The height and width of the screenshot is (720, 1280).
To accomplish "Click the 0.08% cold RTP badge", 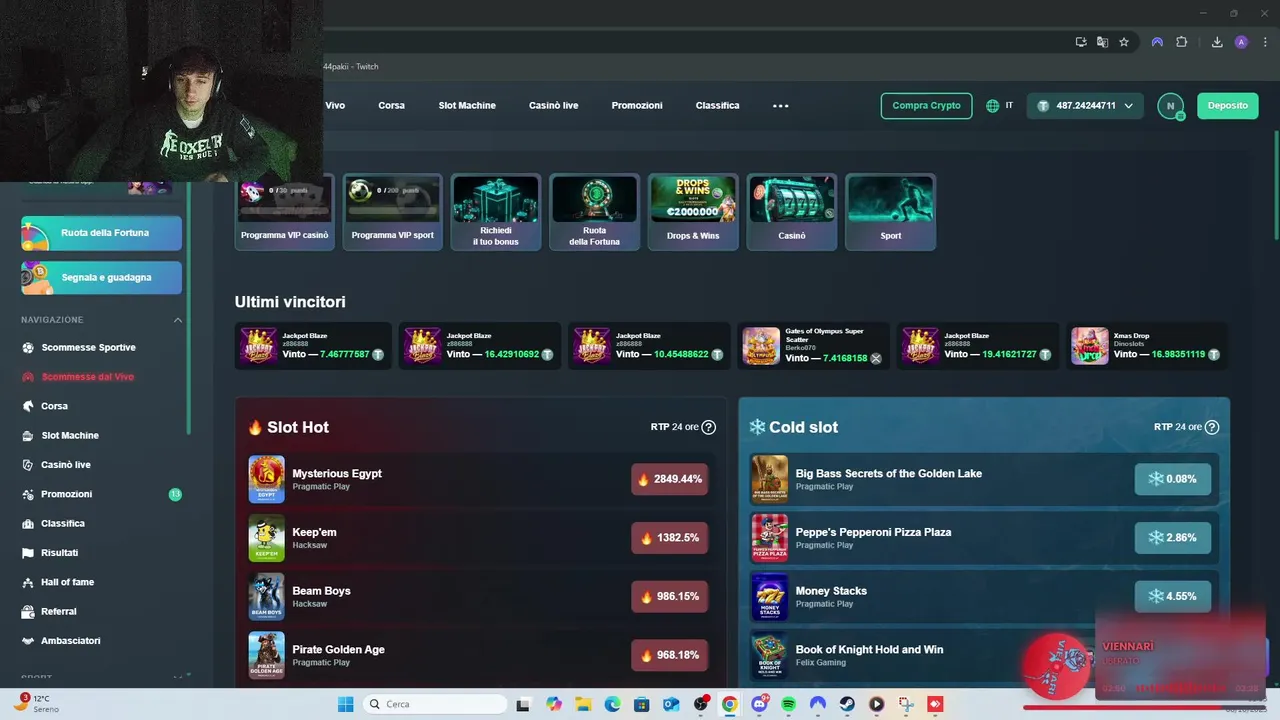I will coord(1173,480).
